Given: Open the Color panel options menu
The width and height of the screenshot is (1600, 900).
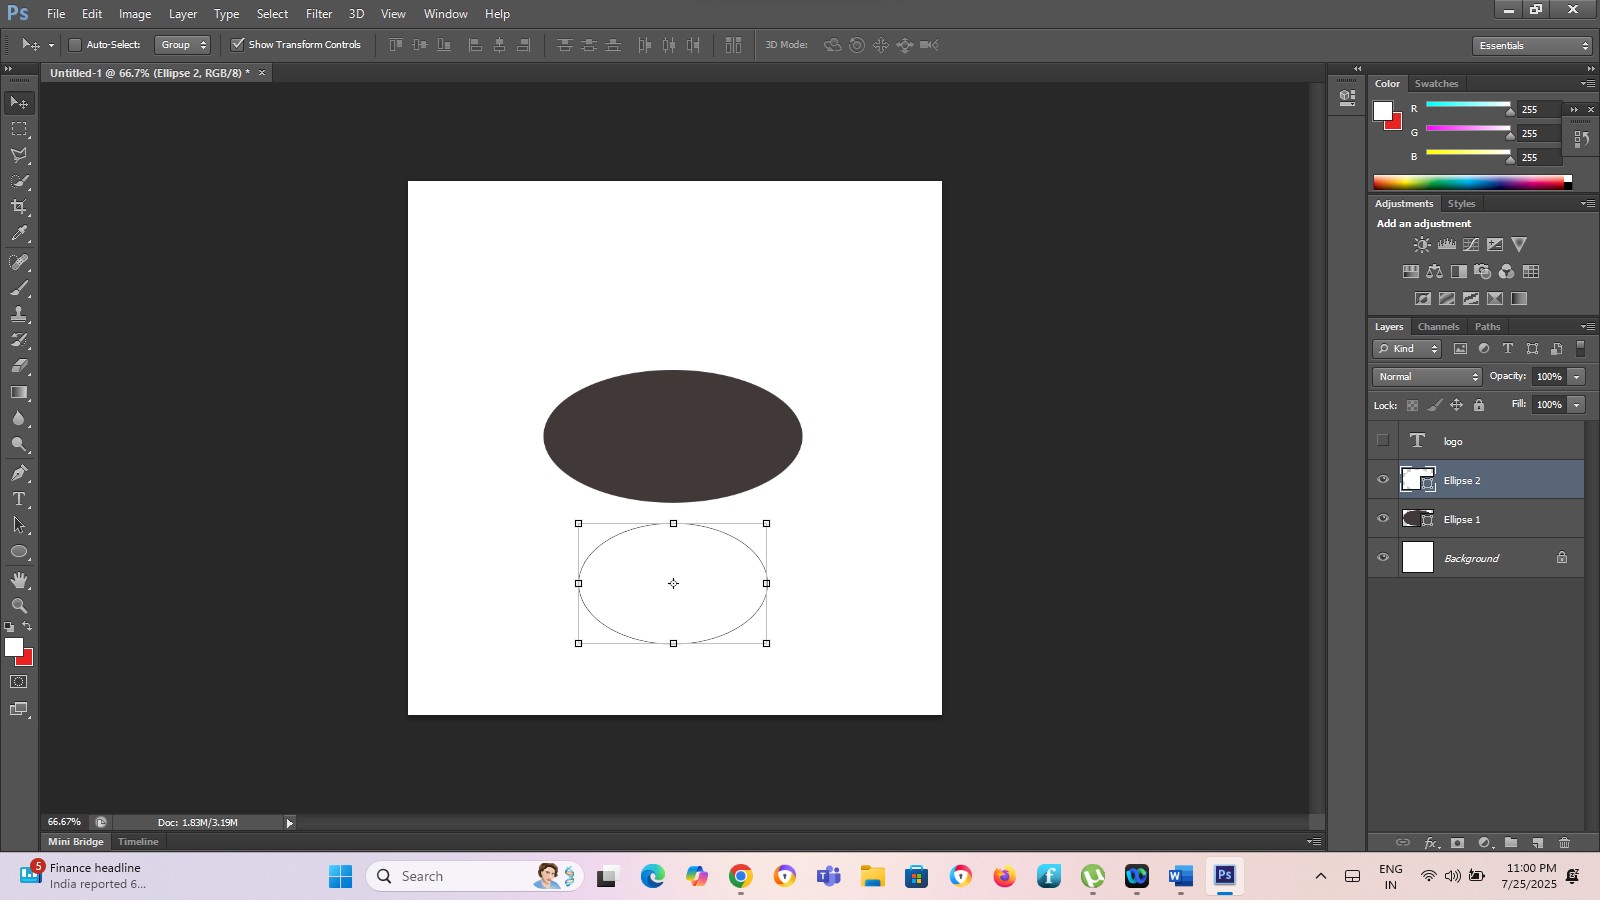Looking at the screenshot, I should coord(1588,84).
